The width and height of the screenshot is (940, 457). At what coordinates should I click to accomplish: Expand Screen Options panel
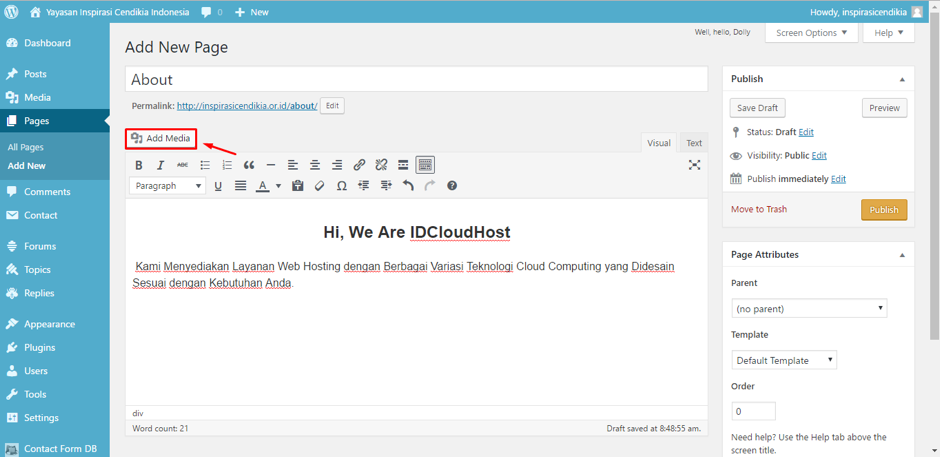(x=812, y=33)
